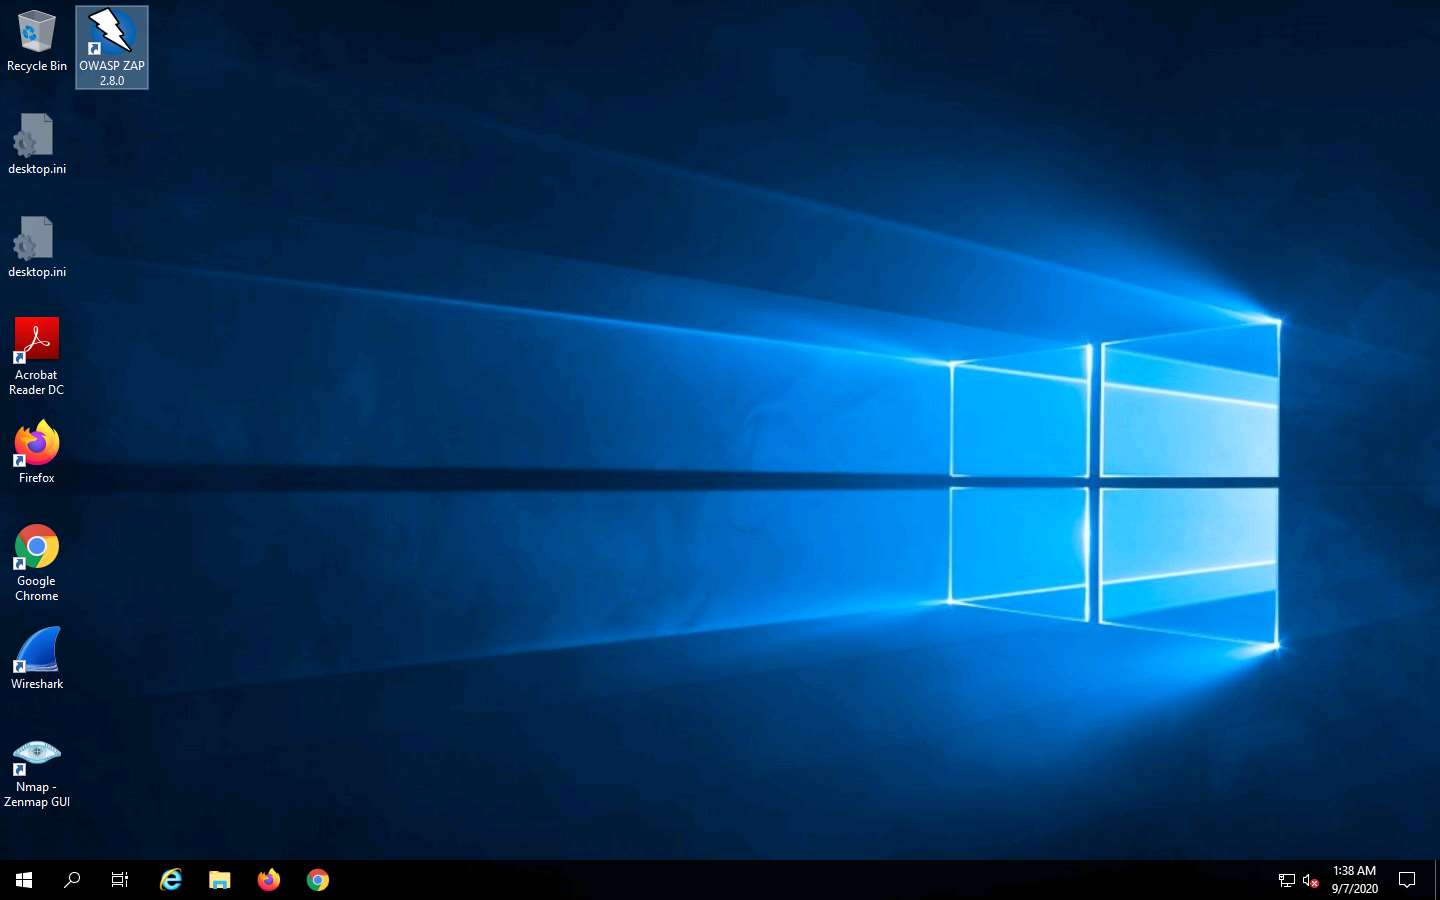
Task: Unmute the system volume in the tray
Action: pyautogui.click(x=1311, y=880)
